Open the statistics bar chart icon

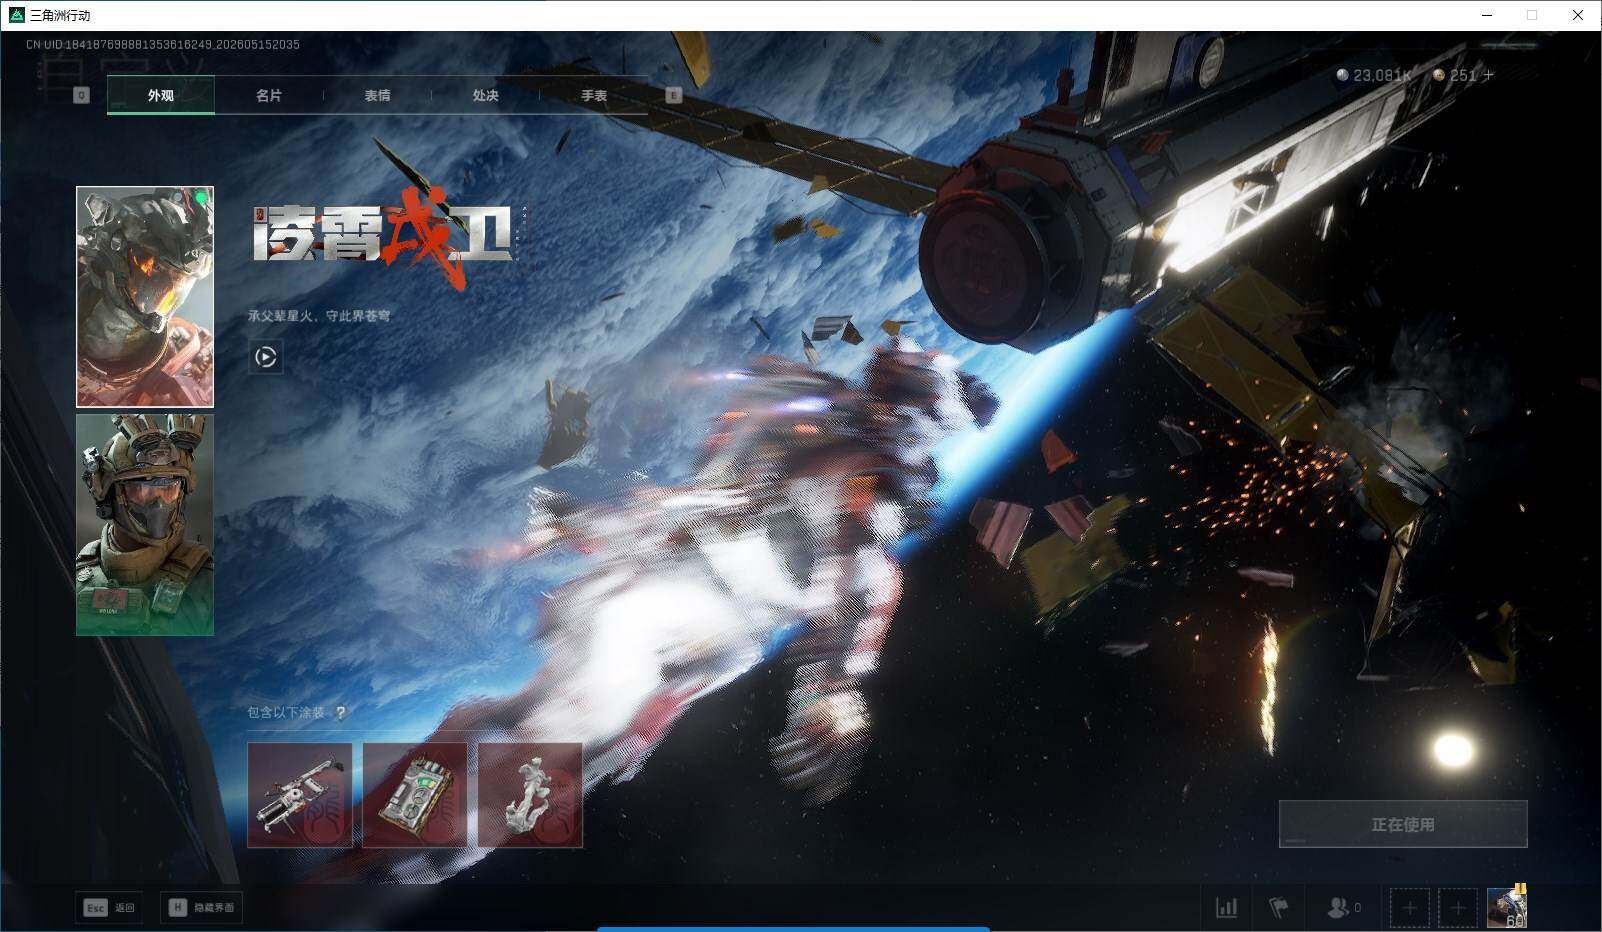pos(1226,908)
